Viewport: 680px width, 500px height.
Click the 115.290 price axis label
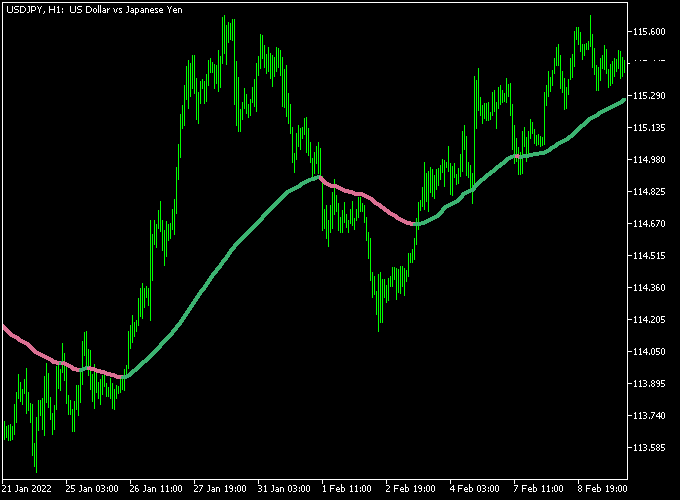pos(651,96)
